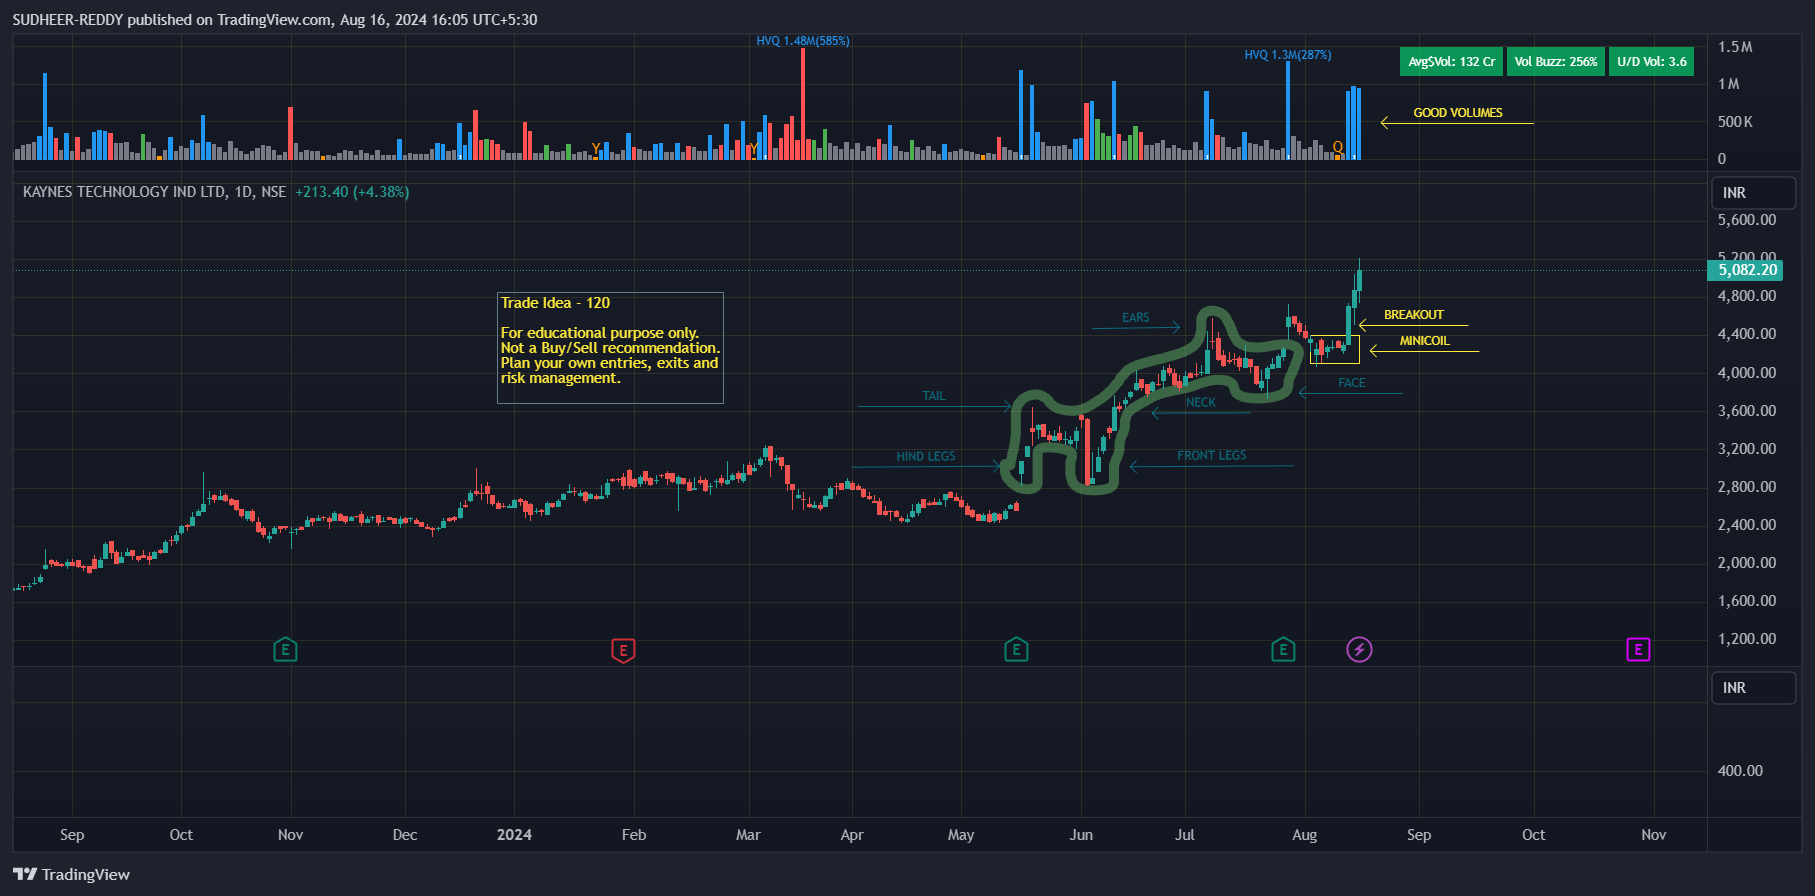Image resolution: width=1815 pixels, height=896 pixels.
Task: Click the +213.40 (+4.38%) change value
Action: tap(352, 192)
